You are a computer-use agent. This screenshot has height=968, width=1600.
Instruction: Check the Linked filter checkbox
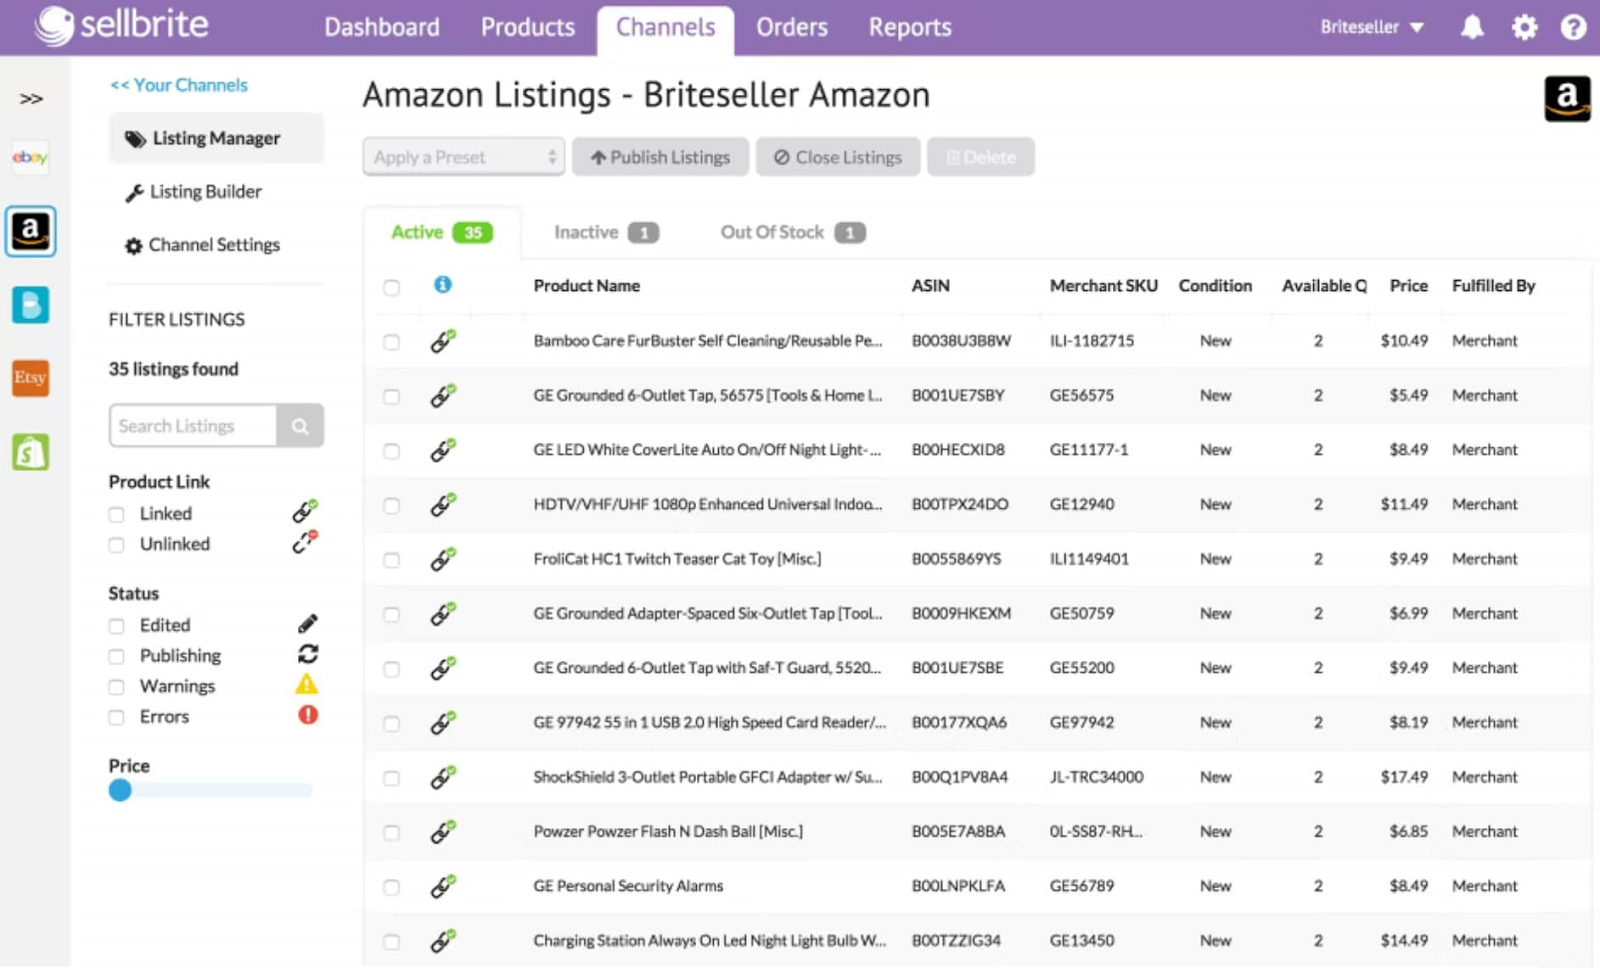click(116, 513)
